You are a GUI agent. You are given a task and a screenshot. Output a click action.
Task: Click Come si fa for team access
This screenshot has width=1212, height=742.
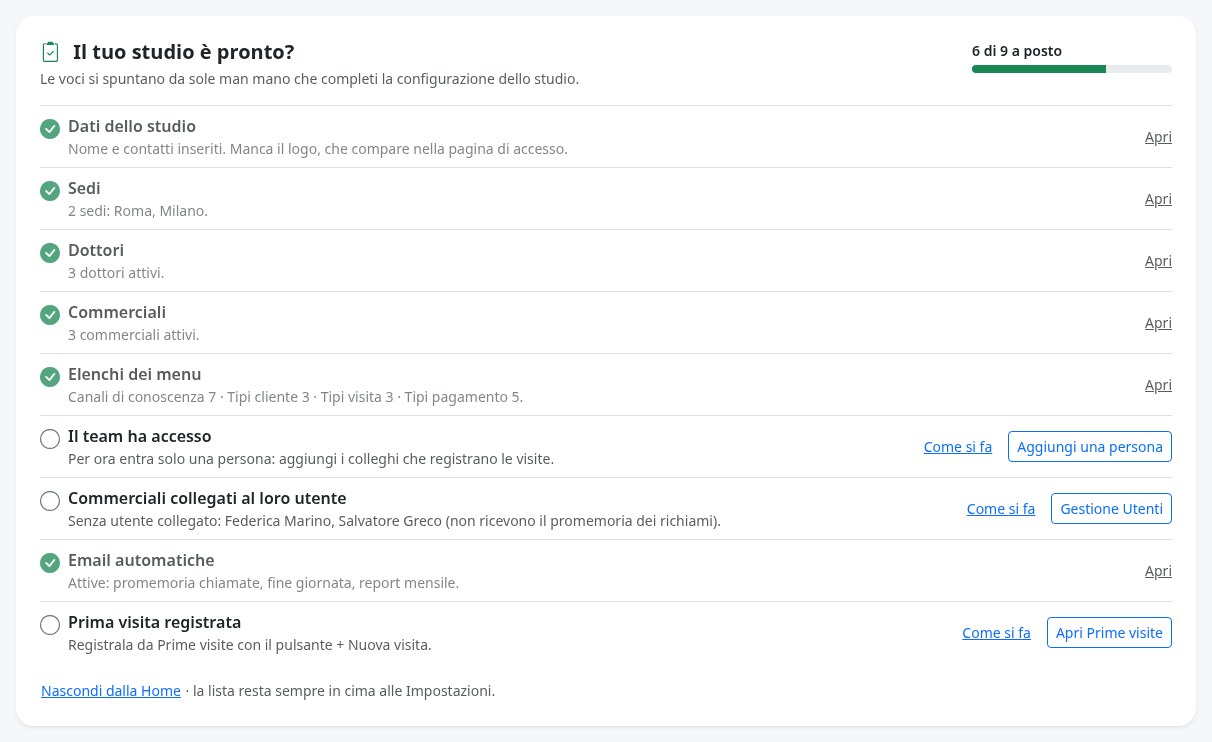[x=958, y=447]
